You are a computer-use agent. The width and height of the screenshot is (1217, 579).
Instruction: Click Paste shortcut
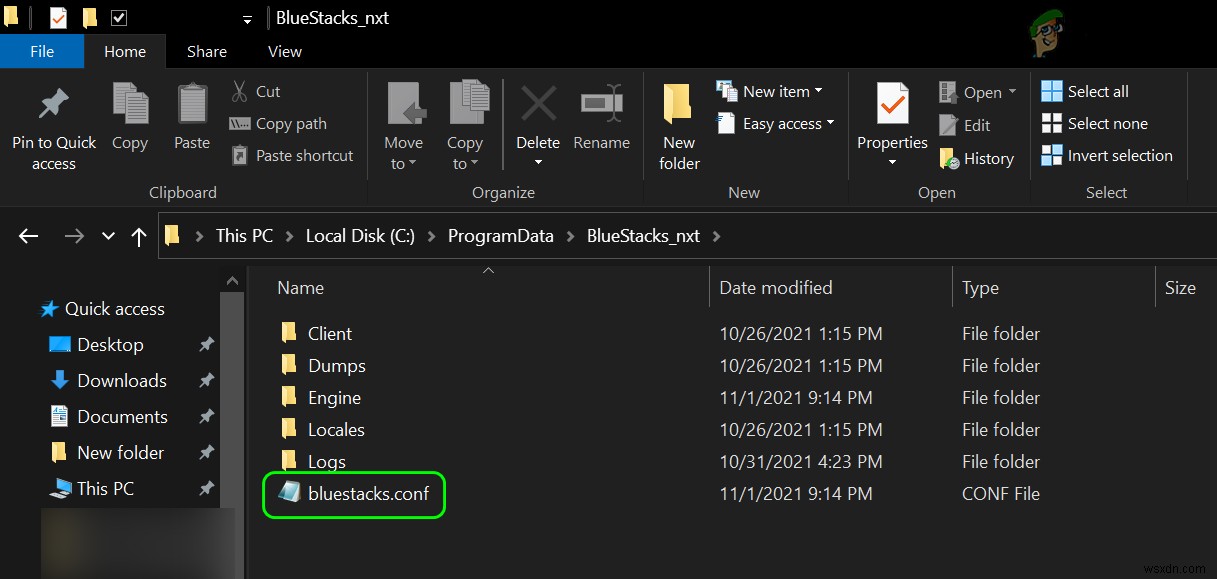click(x=291, y=155)
